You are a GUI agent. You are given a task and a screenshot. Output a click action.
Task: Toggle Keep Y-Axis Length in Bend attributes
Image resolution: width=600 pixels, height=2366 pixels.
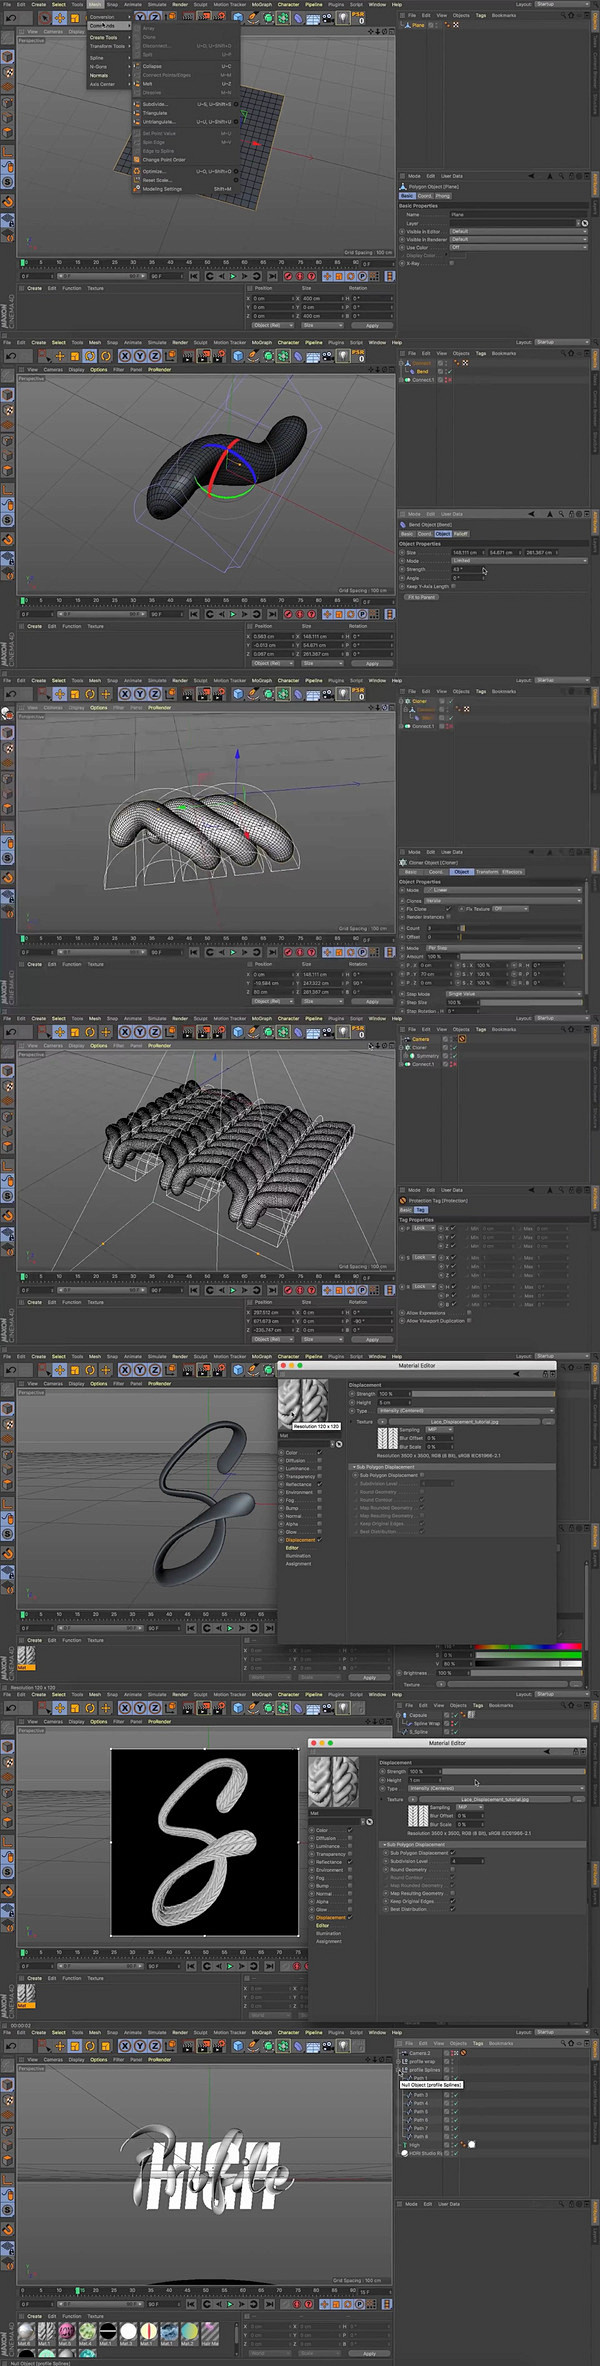coord(453,586)
